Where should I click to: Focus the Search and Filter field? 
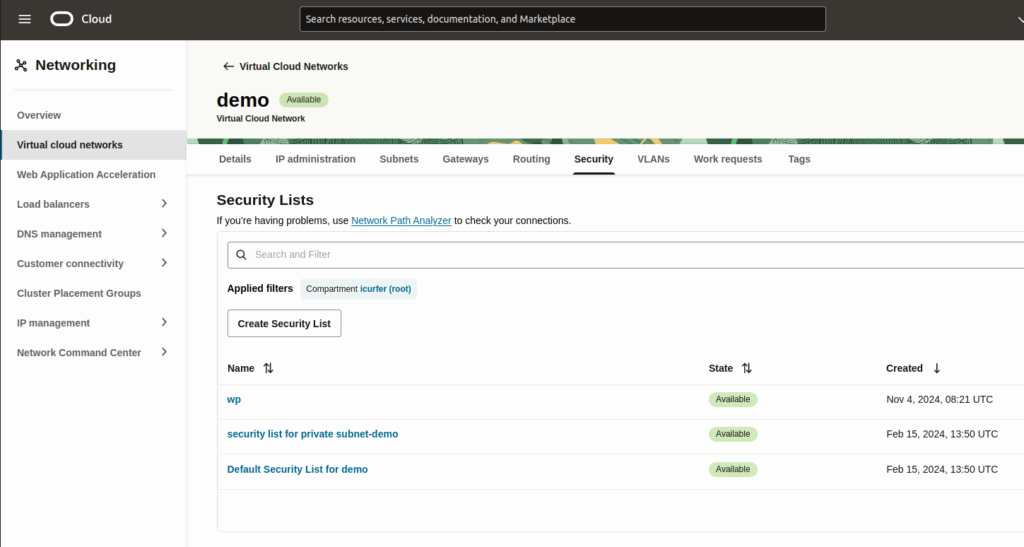(x=630, y=255)
